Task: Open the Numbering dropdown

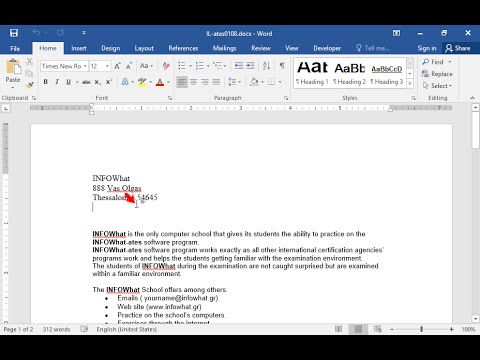Action: pos(208,66)
